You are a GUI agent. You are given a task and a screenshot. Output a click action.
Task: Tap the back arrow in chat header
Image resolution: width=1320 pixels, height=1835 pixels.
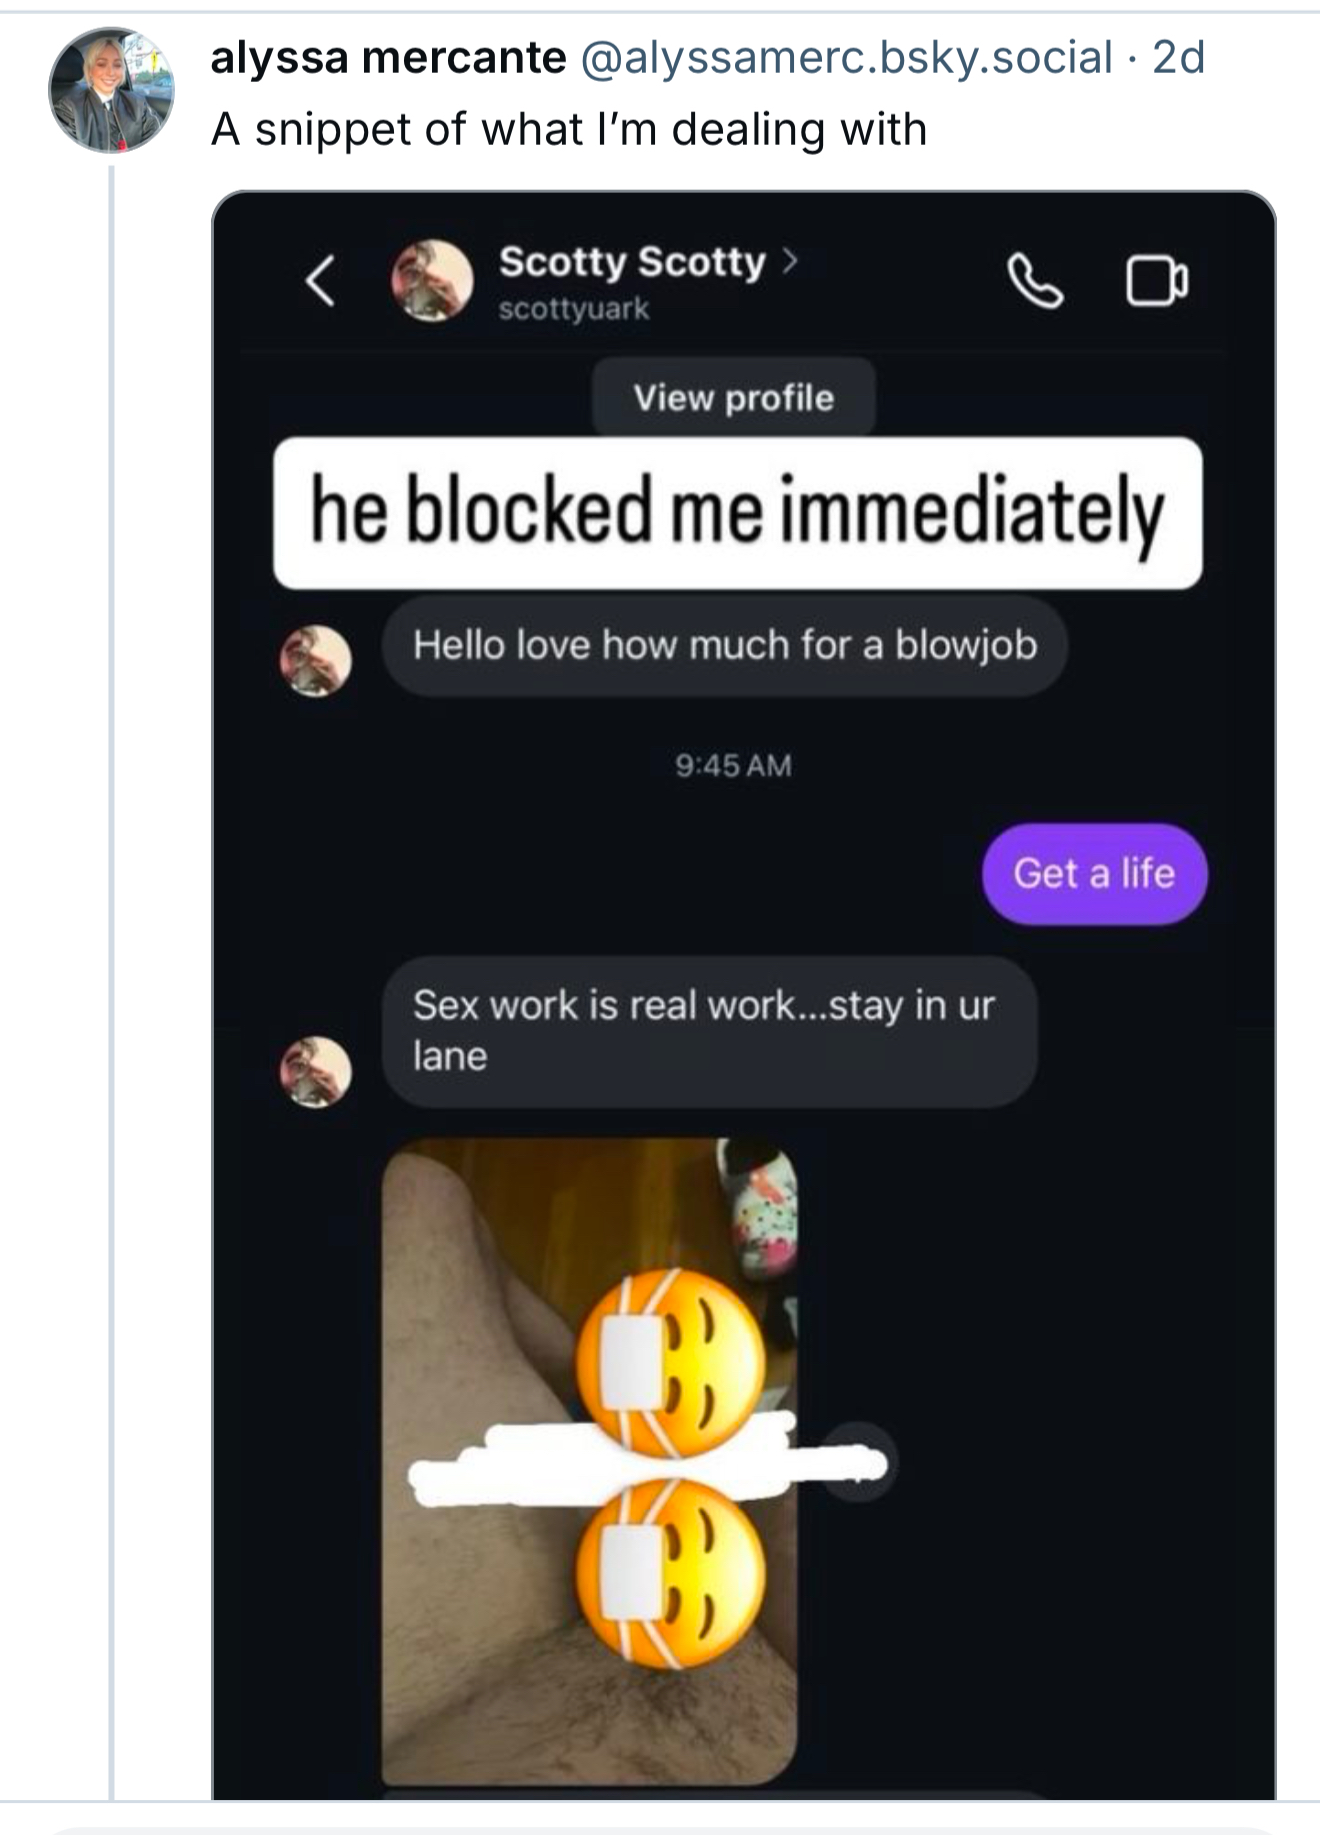[320, 281]
